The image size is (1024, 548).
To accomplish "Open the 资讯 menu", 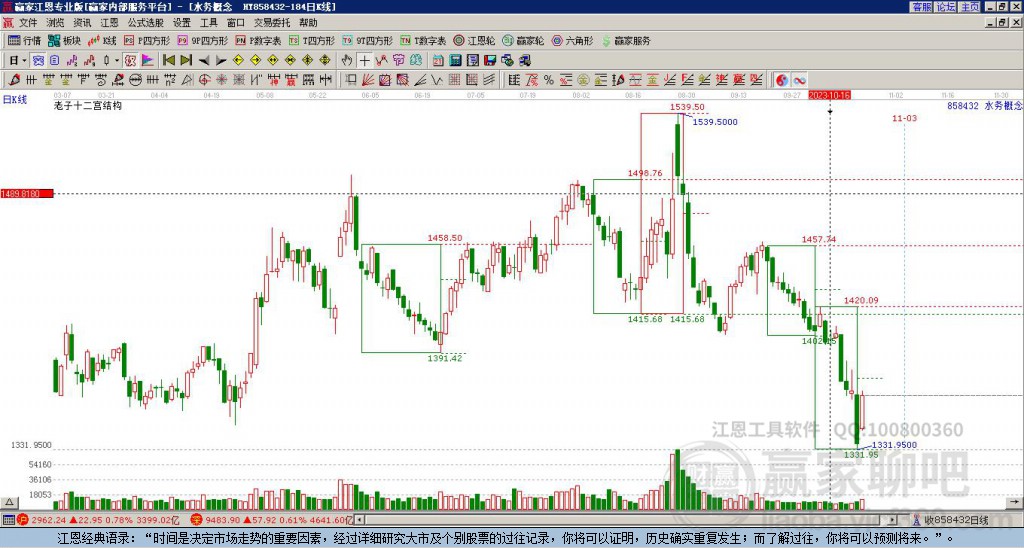I will coord(82,23).
